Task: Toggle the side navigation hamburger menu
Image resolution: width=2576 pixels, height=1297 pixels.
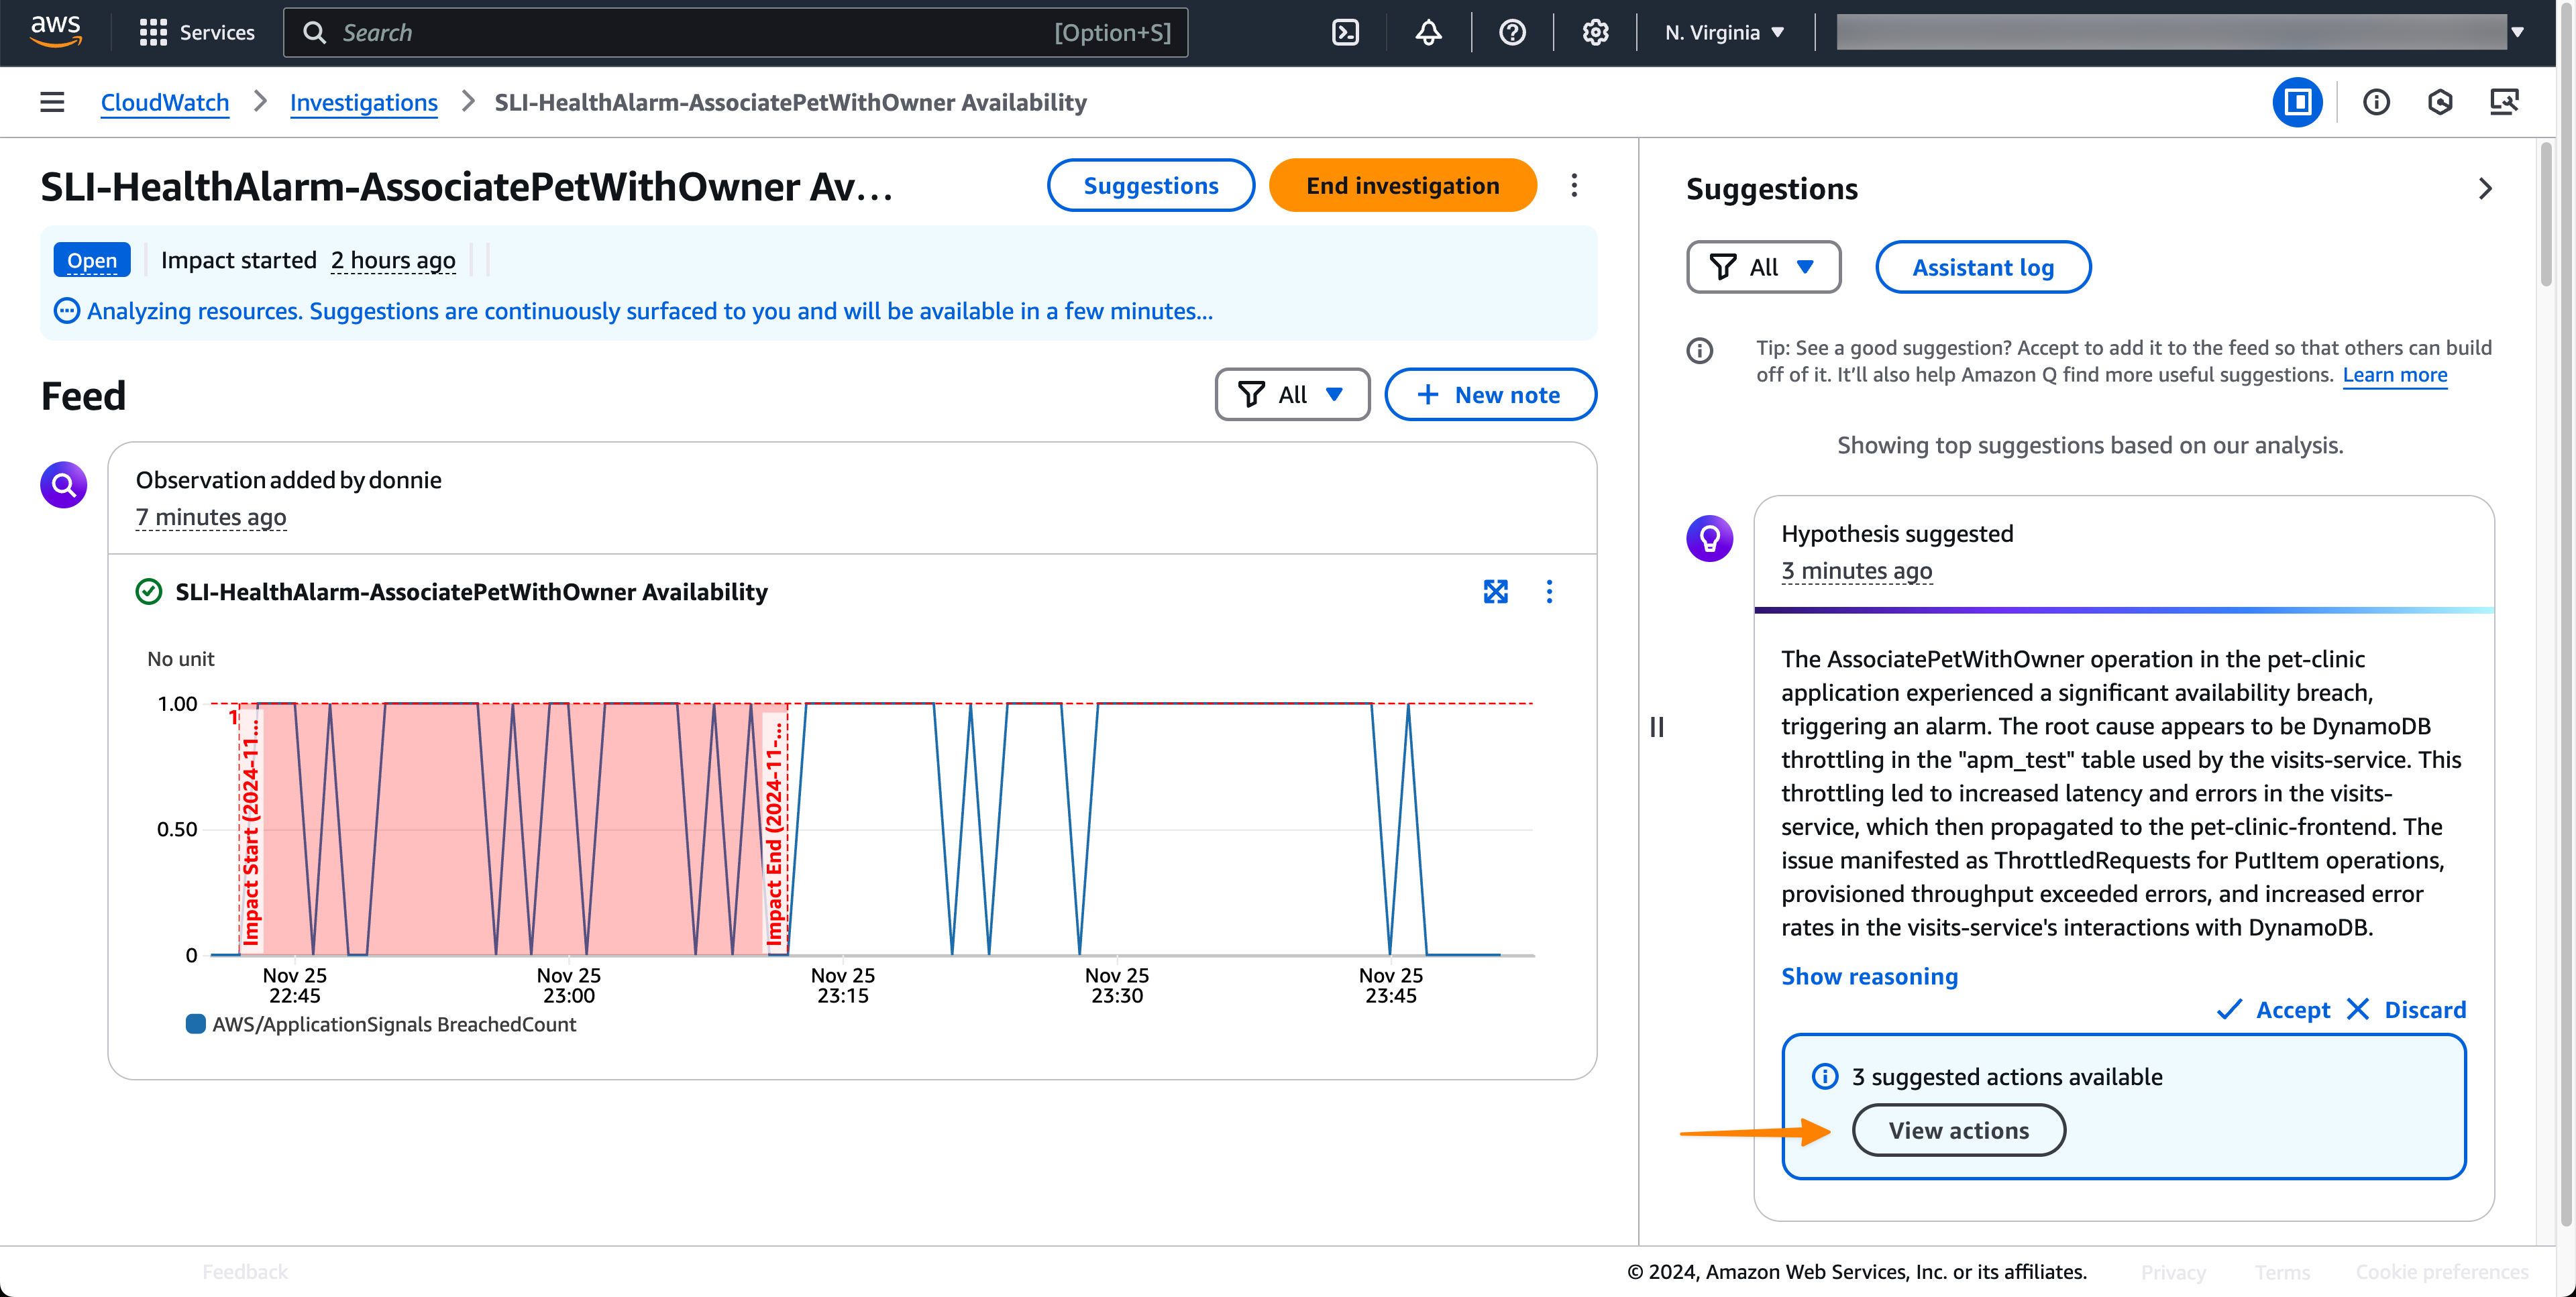Action: [x=52, y=102]
